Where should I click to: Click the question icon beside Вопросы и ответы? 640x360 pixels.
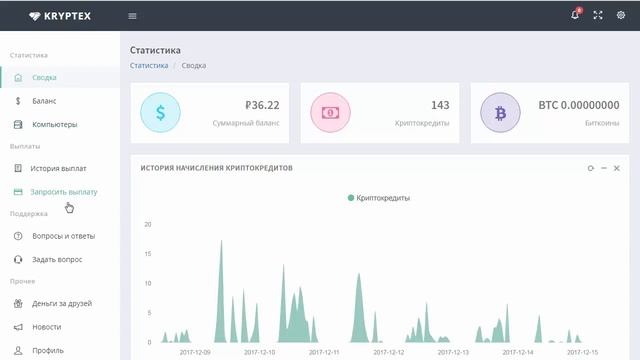[18, 236]
